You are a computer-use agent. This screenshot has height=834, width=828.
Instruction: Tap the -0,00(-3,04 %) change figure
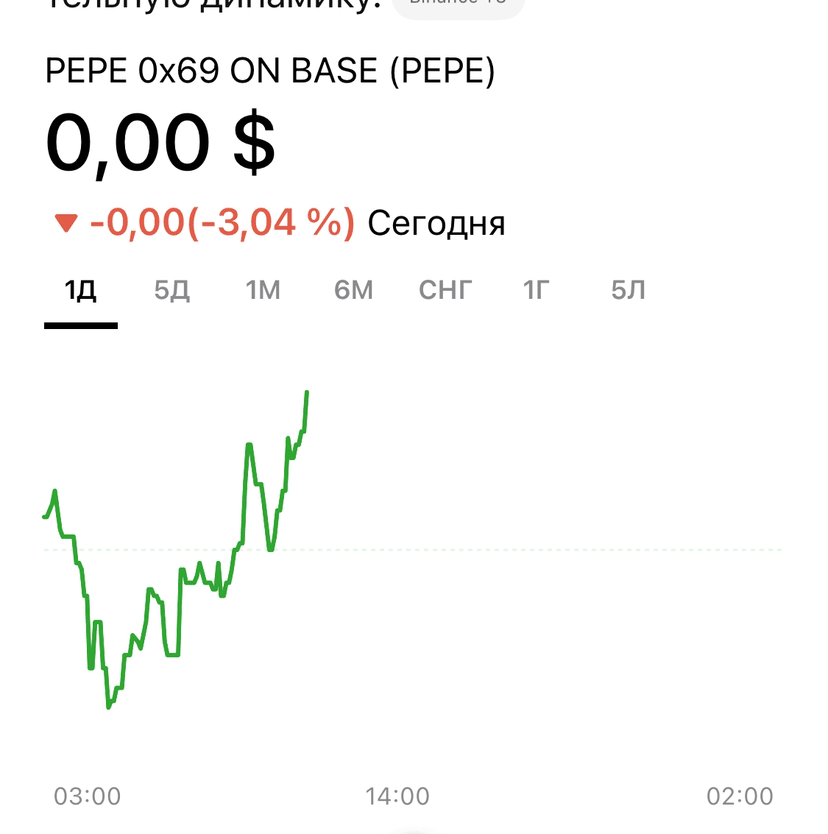click(x=222, y=222)
